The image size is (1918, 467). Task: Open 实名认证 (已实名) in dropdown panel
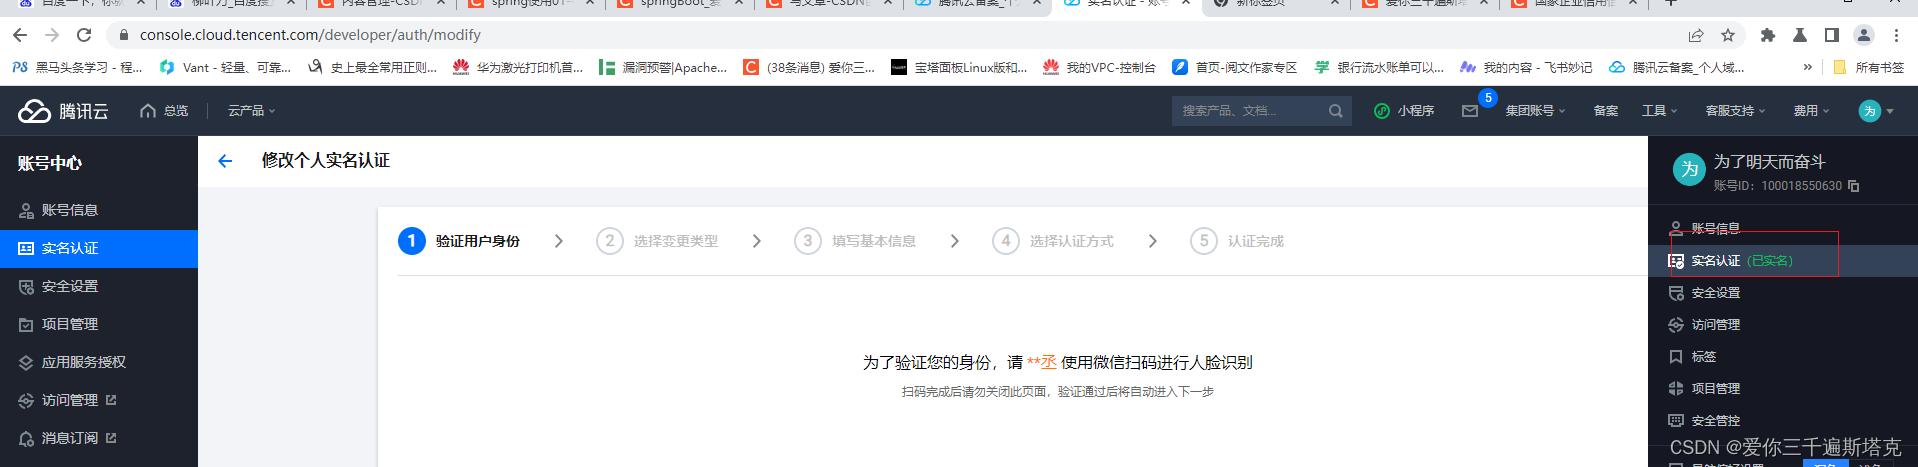coord(1783,261)
